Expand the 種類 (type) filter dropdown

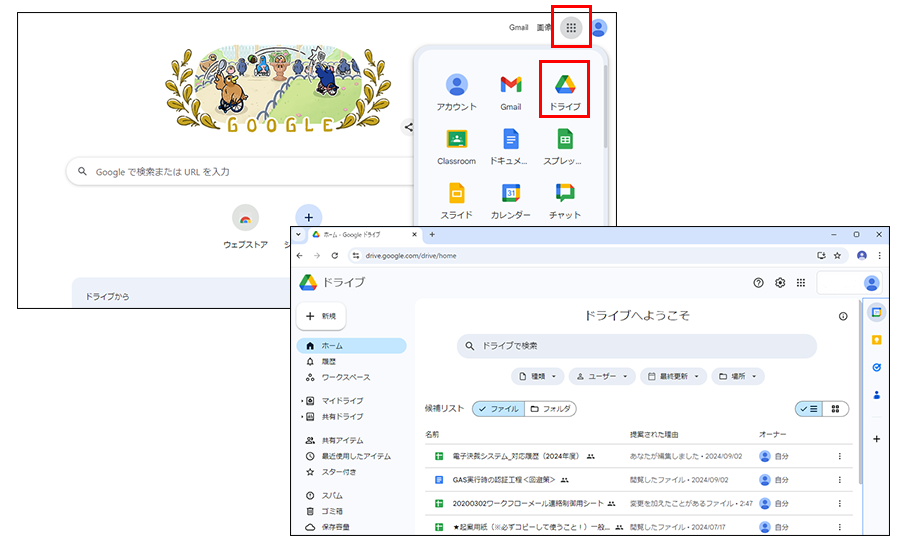(537, 377)
